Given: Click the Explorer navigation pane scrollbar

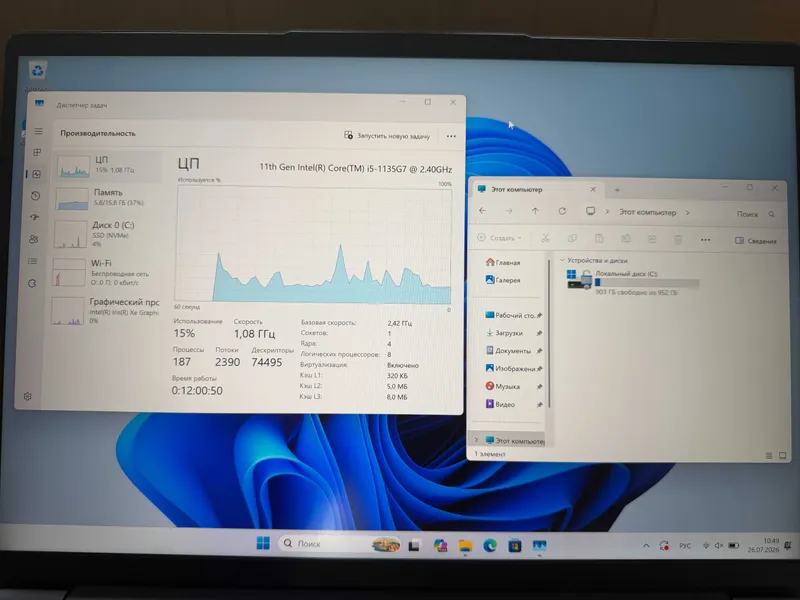Looking at the screenshot, I should [x=549, y=334].
